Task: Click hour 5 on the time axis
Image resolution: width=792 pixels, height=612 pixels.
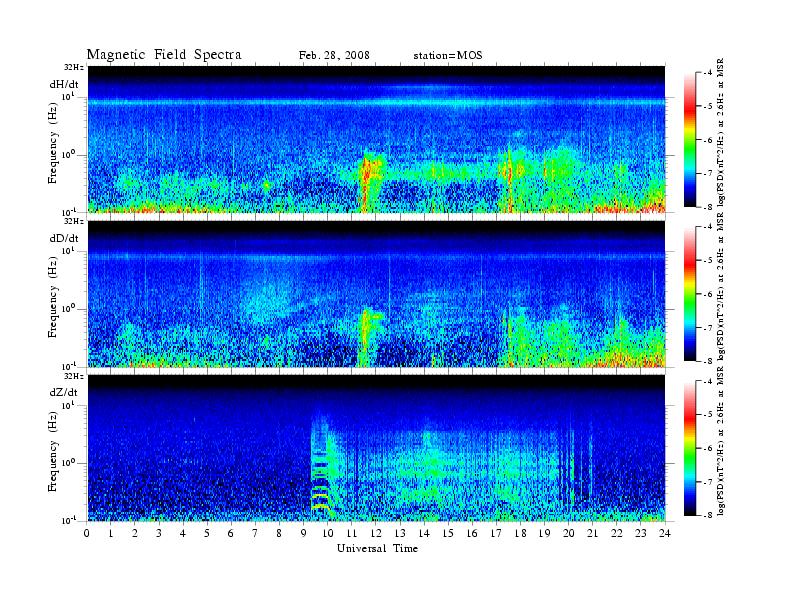Action: [207, 533]
